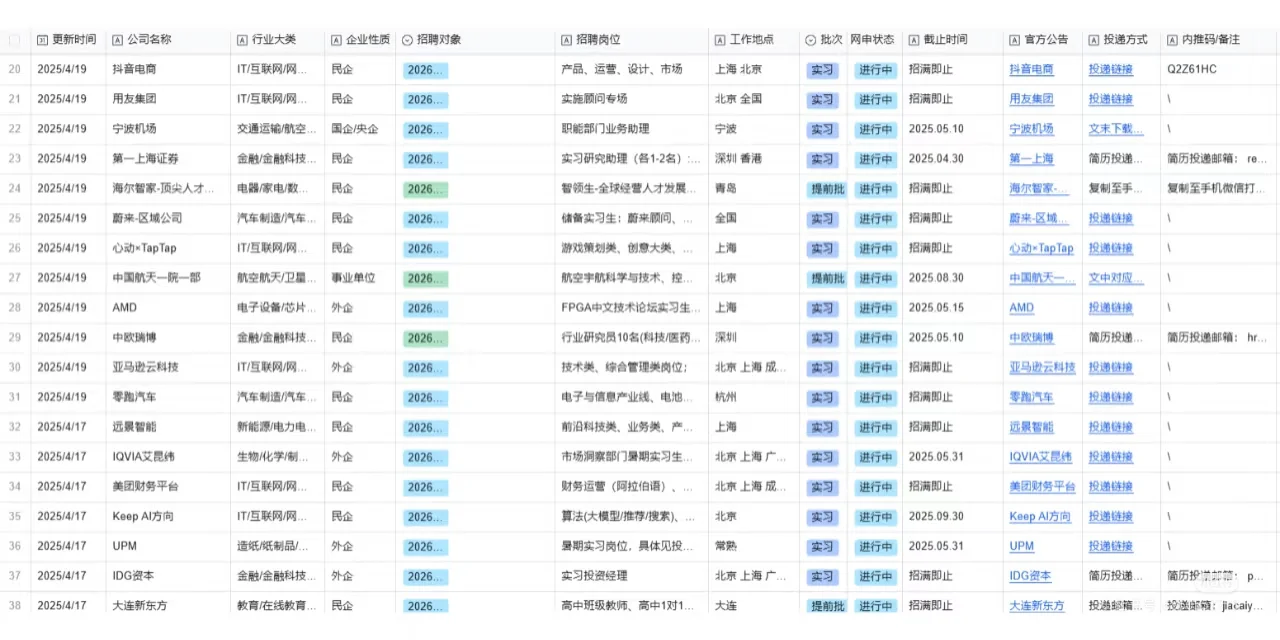Select the 航空航天/卫星 industry cell
1280x640 pixels.
pyautogui.click(x=277, y=278)
